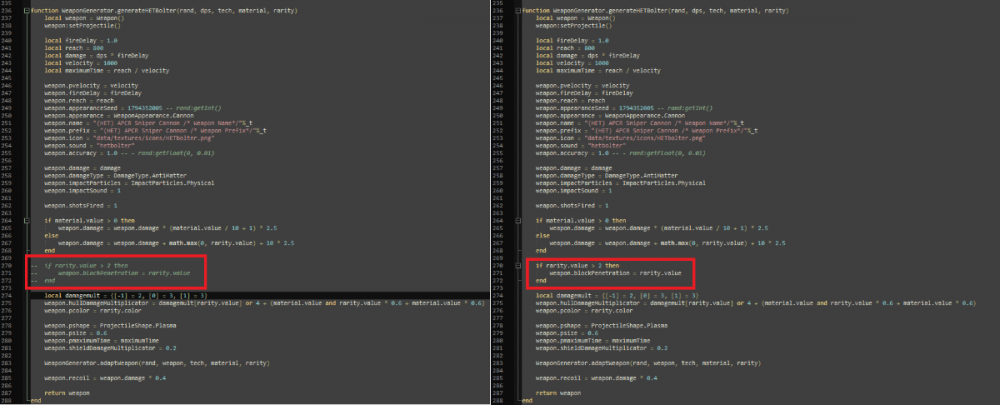Click line number 236 in the left gutter
This screenshot has width=1000, height=405.
pos(6,11)
